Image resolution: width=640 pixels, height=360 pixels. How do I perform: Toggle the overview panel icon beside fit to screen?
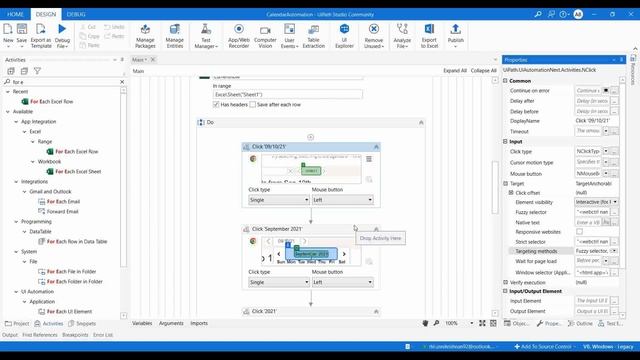click(493, 323)
